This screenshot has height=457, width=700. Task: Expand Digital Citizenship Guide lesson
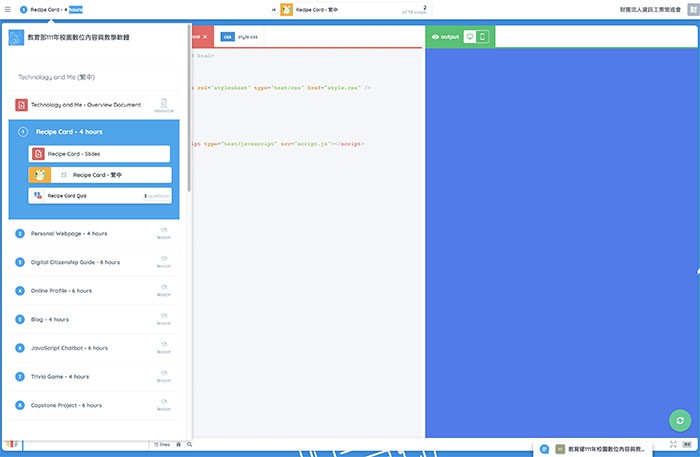point(75,262)
